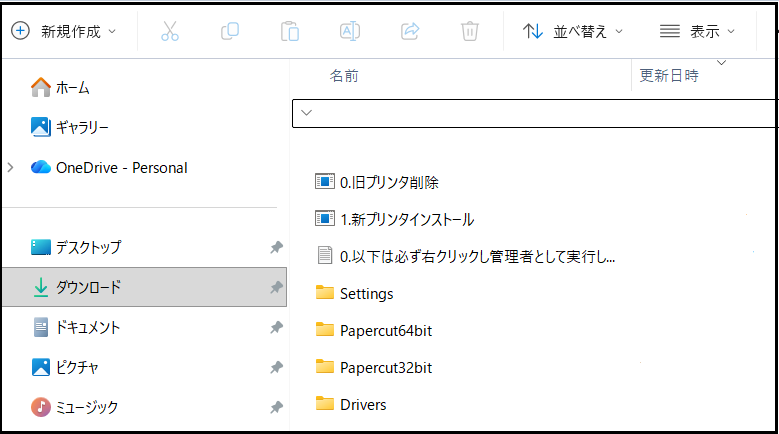This screenshot has height=434, width=779.
Task: Click the folder icon of Papercut32bit
Action: pyautogui.click(x=325, y=366)
